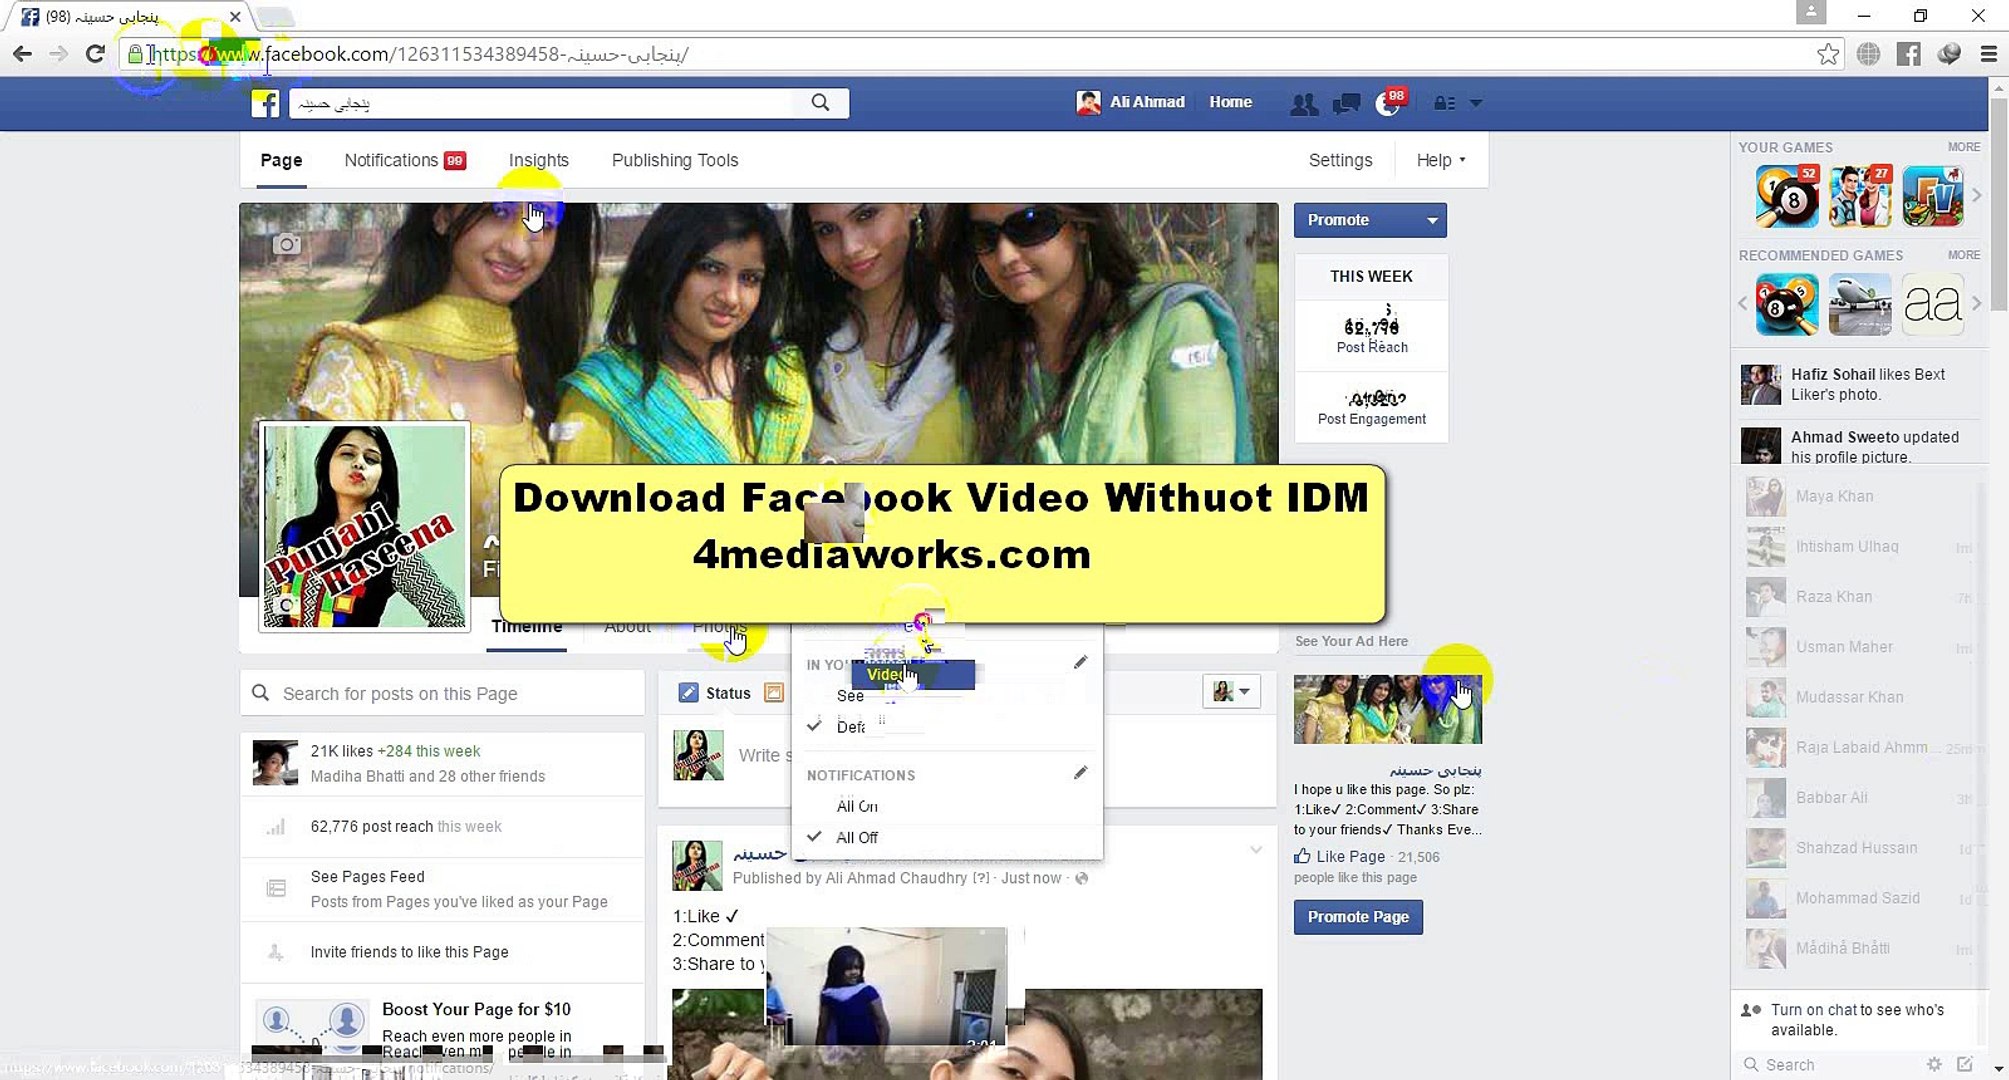
Task: Select the All On notifications option
Action: [856, 805]
